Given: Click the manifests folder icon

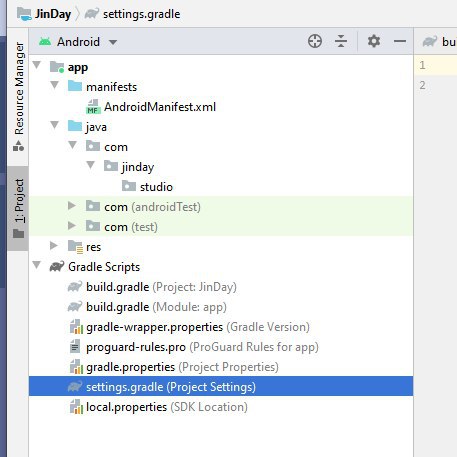Looking at the screenshot, I should (x=75, y=86).
